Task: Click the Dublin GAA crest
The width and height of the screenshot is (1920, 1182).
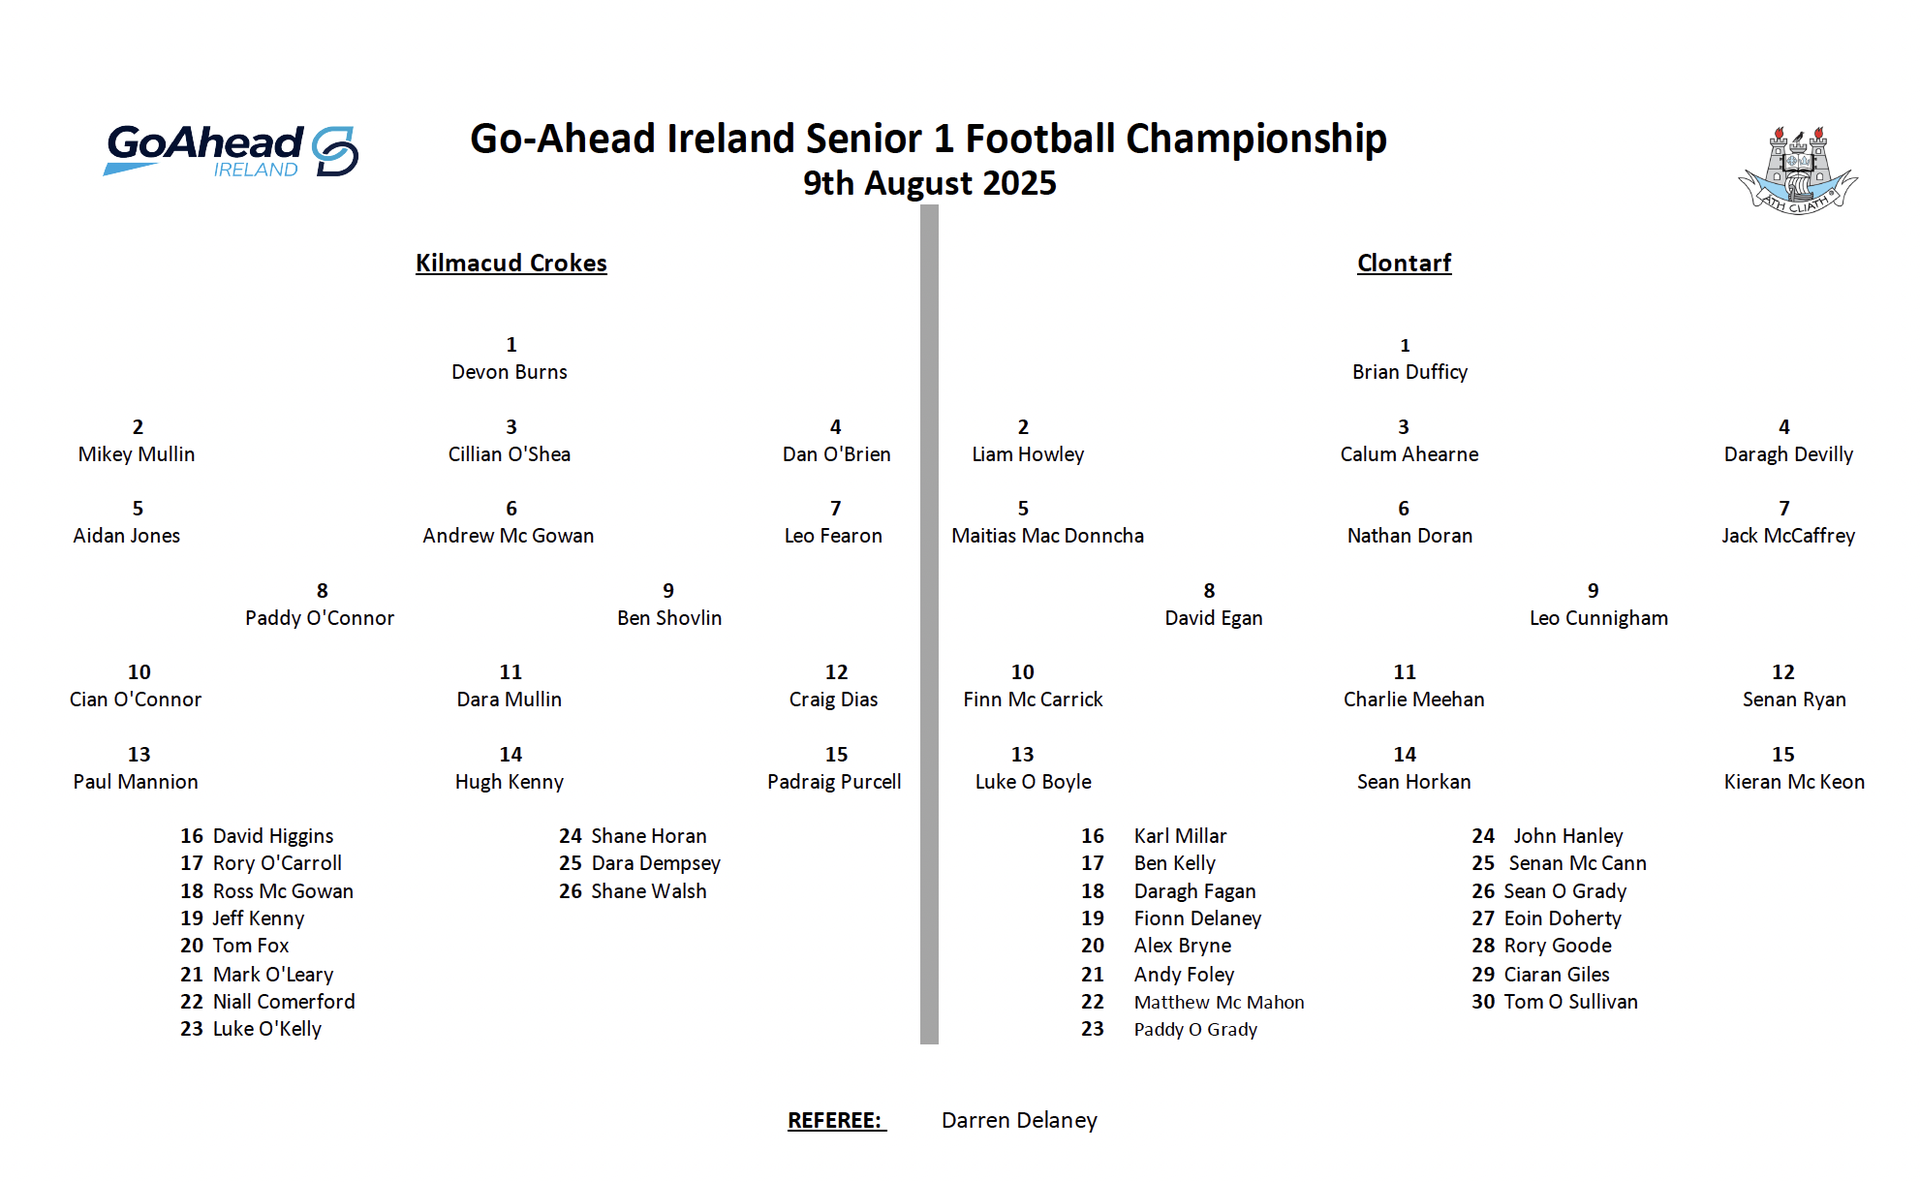Action: pos(1797,169)
